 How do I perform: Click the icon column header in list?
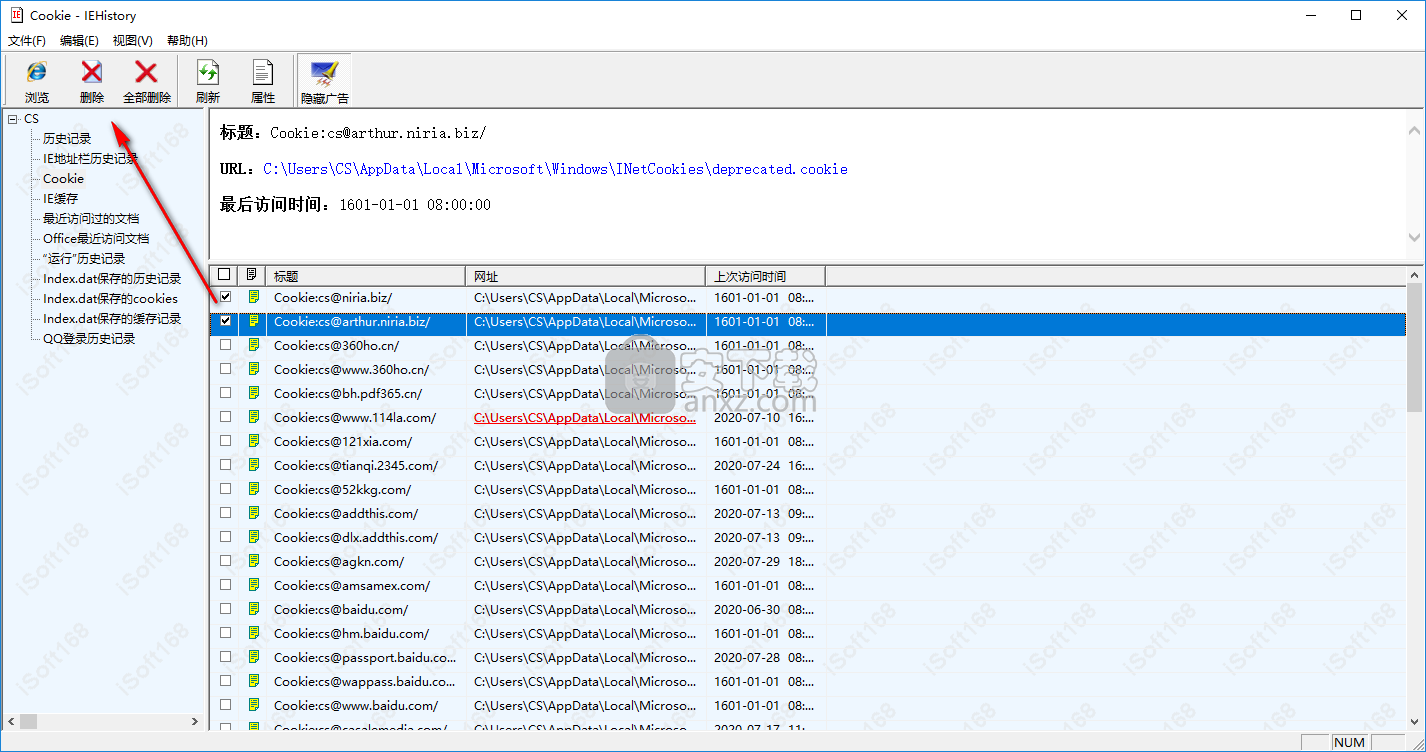(x=252, y=275)
